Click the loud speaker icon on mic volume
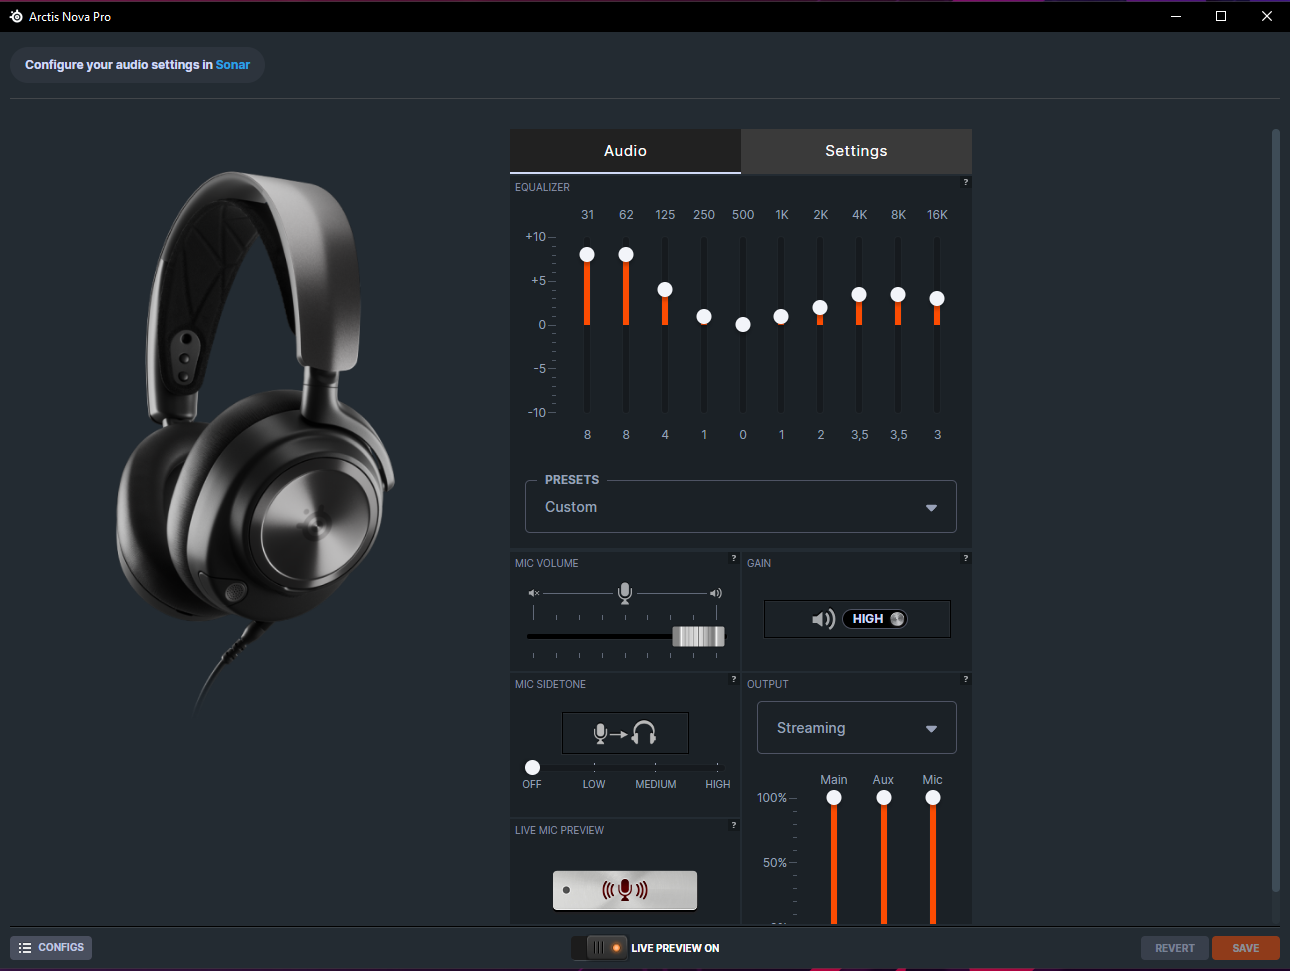Viewport: 1290px width, 971px height. (716, 593)
